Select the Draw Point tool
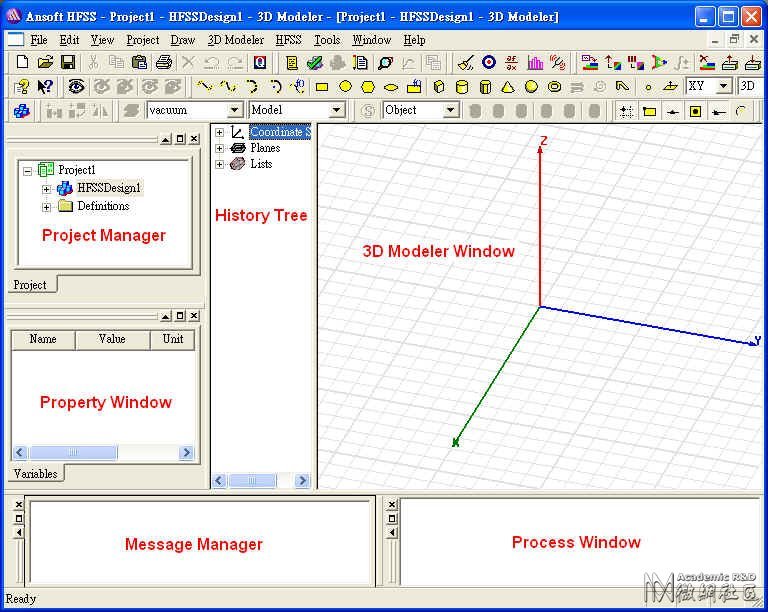 (x=648, y=88)
